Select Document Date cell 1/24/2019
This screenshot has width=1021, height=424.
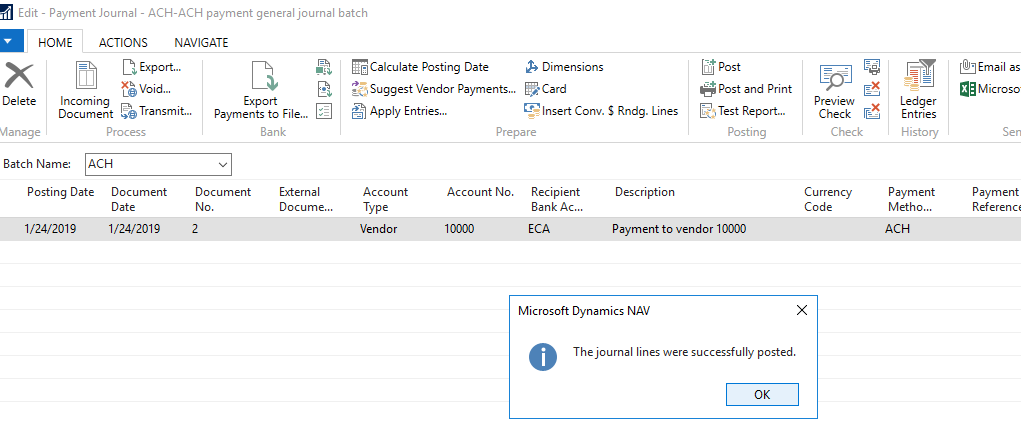pyautogui.click(x=134, y=229)
